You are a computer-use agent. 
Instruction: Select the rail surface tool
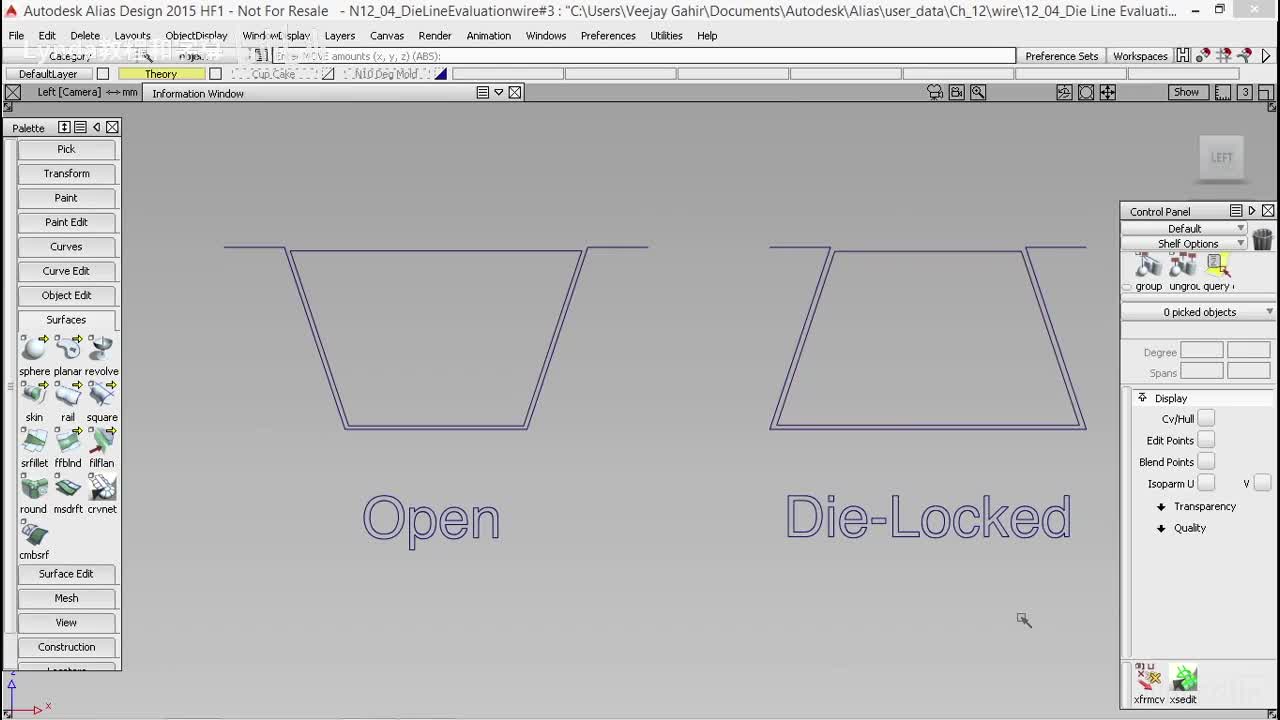click(x=68, y=394)
